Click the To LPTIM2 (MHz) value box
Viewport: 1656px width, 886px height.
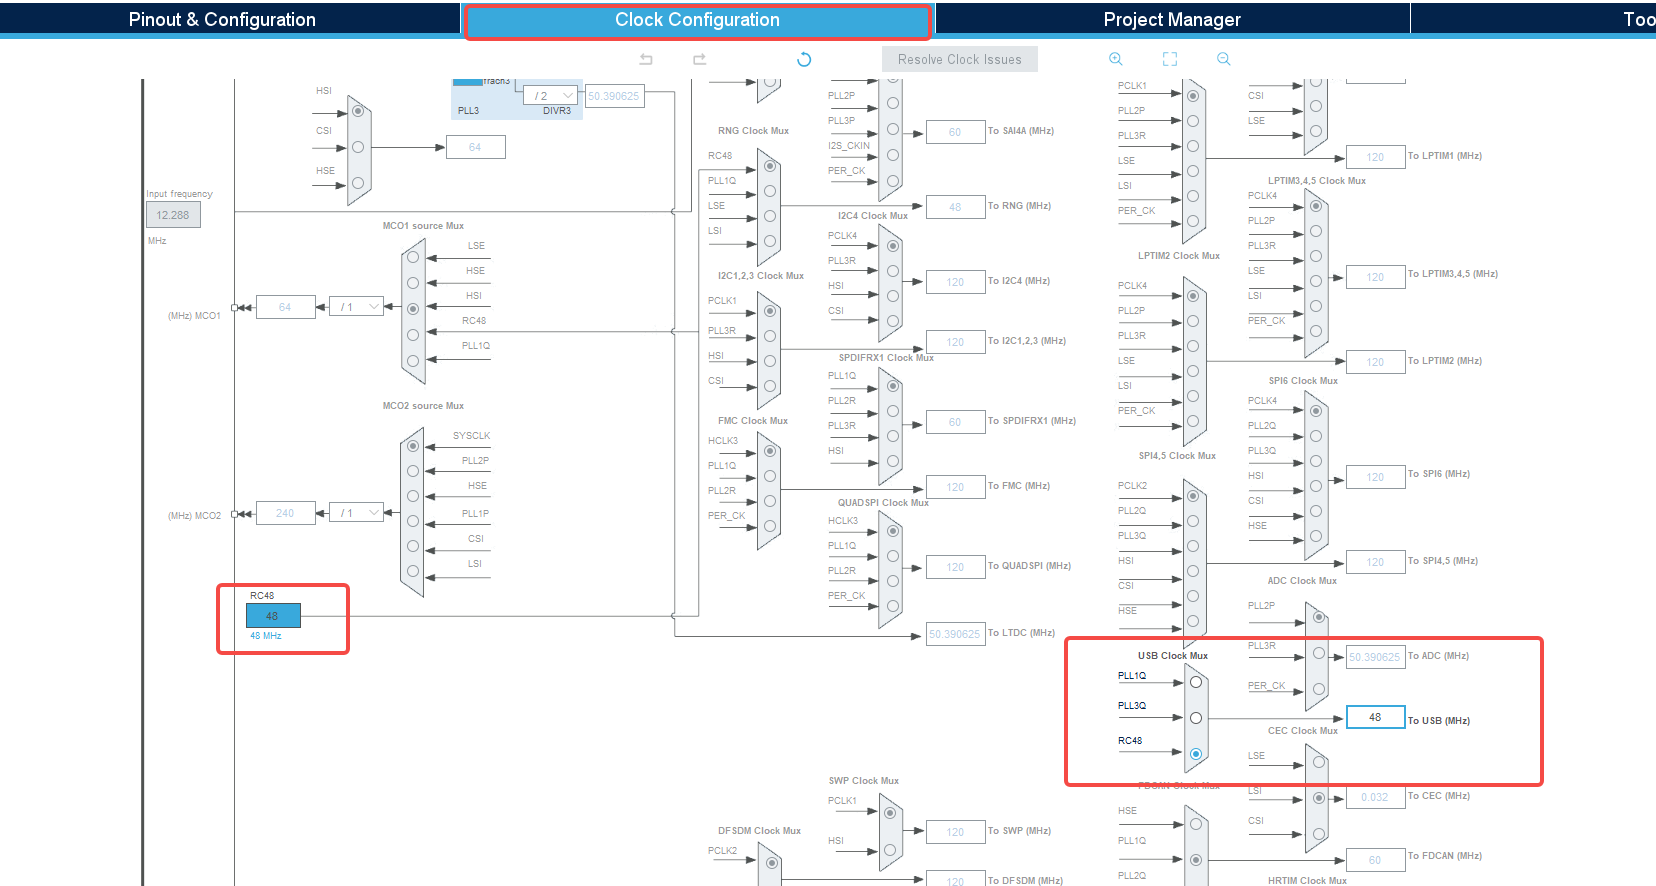click(x=1376, y=362)
